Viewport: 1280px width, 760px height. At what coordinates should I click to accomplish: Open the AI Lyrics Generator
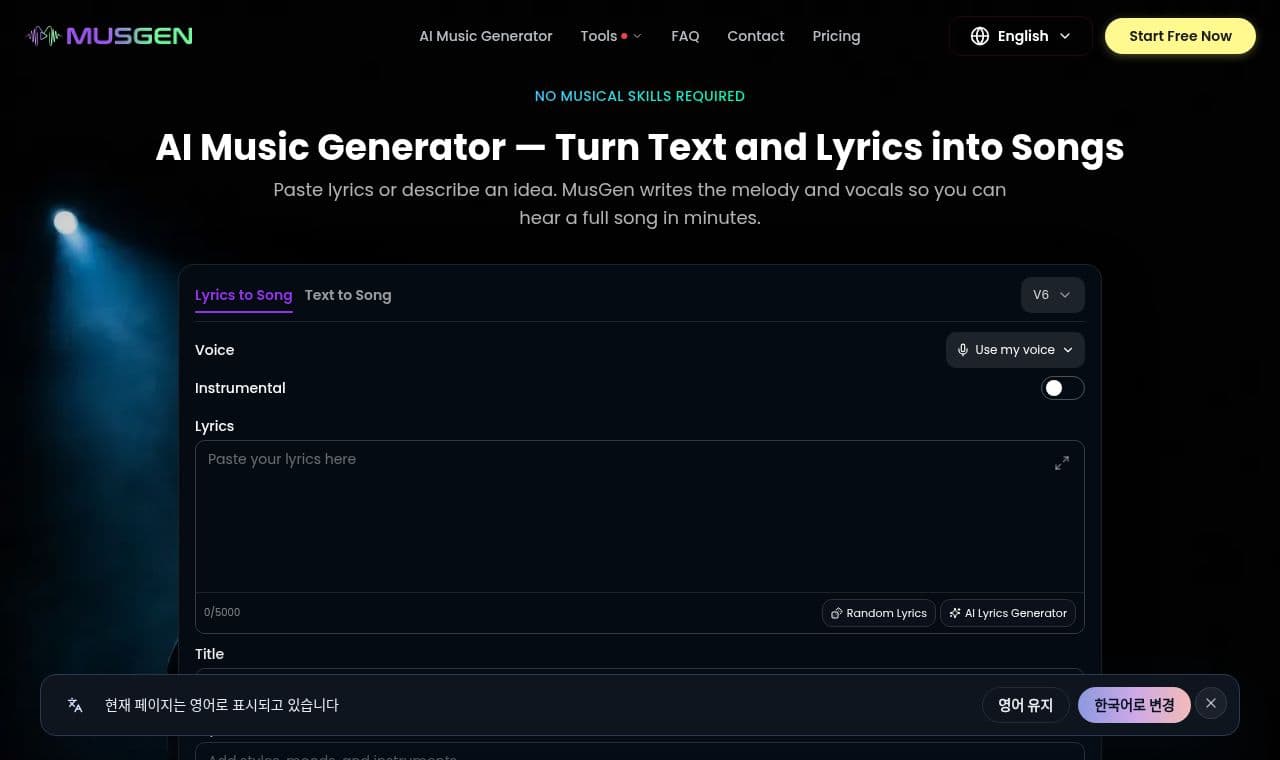click(x=1008, y=613)
